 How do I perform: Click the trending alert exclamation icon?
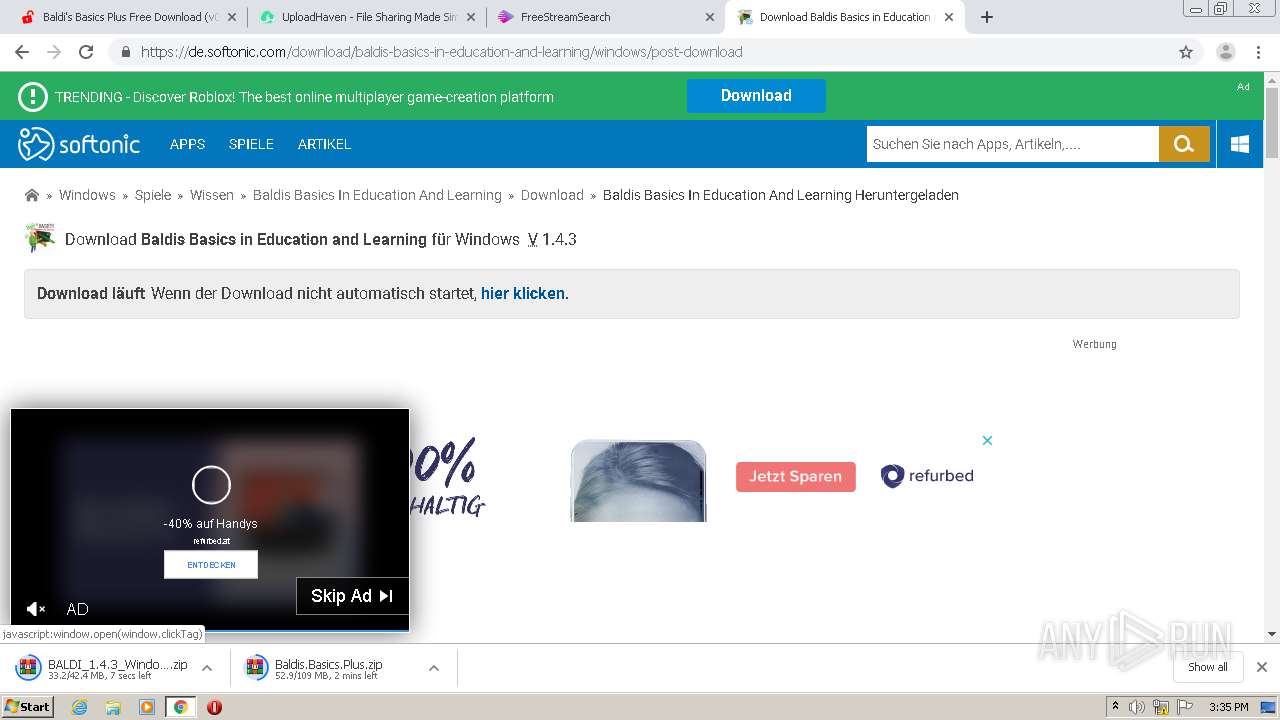[x=33, y=97]
